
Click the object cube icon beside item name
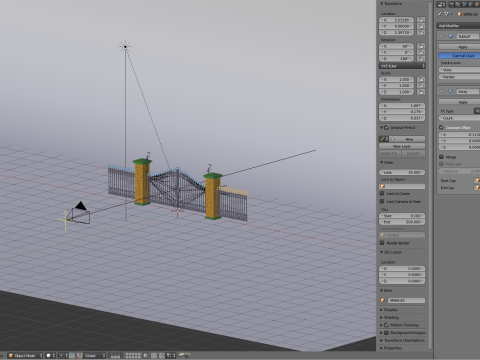click(x=383, y=300)
